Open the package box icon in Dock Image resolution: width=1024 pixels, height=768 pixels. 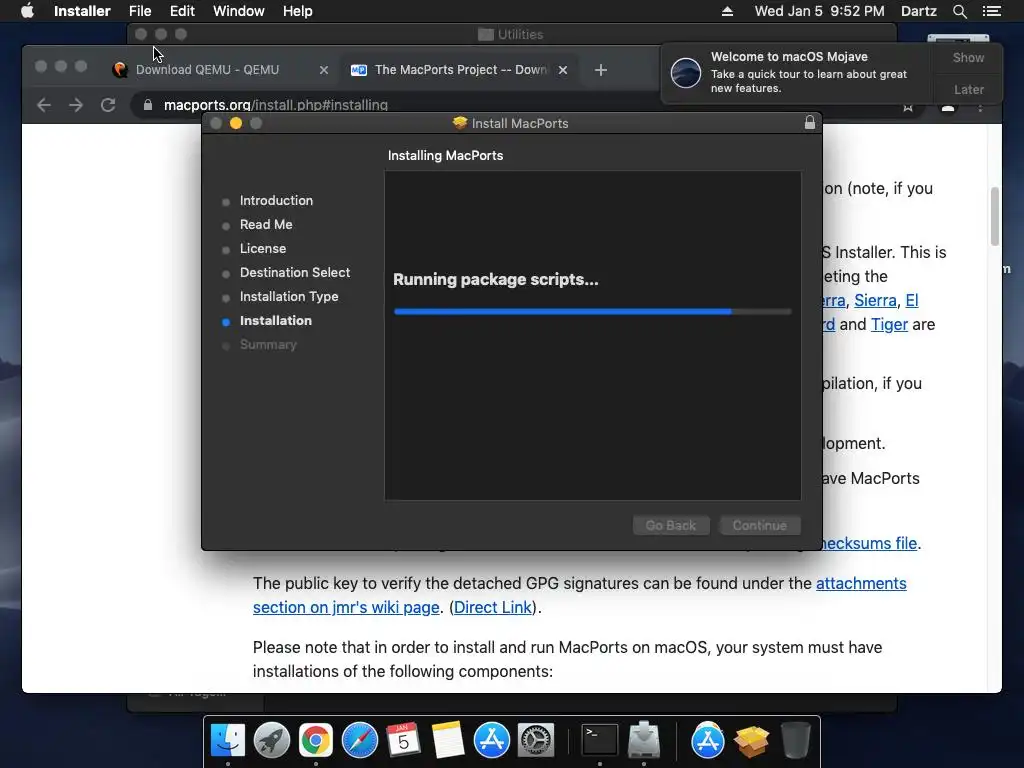(751, 741)
